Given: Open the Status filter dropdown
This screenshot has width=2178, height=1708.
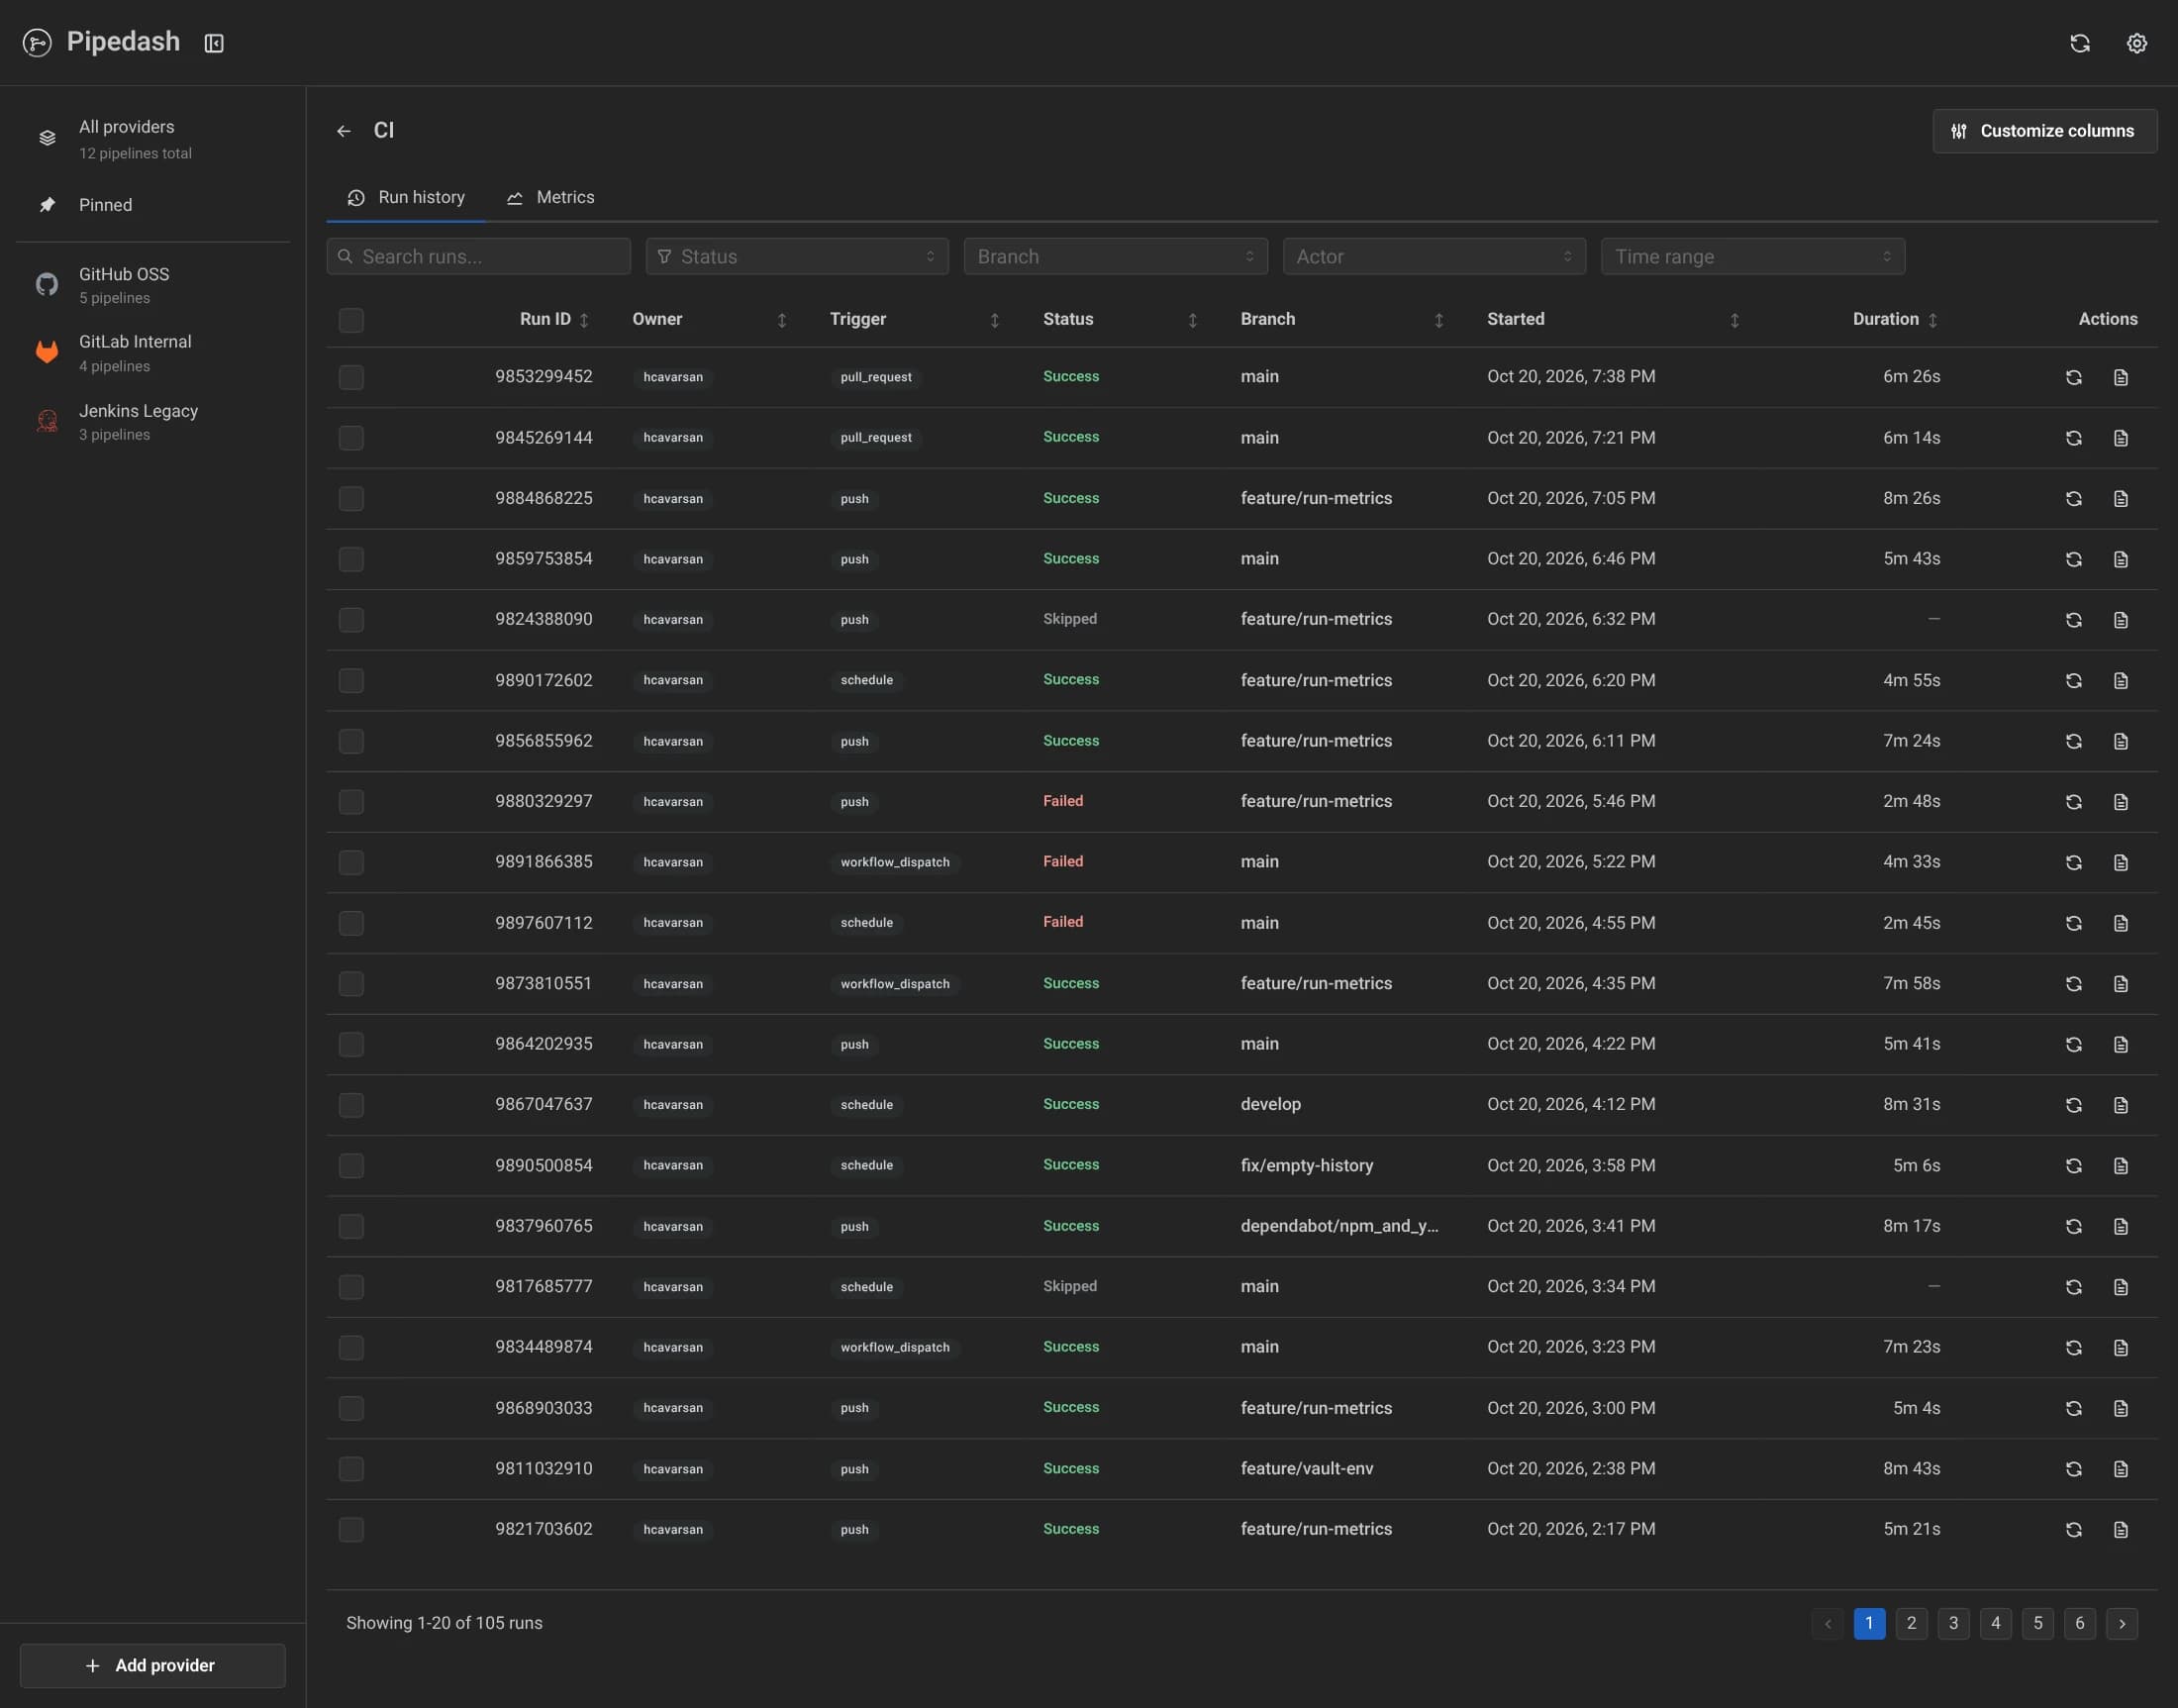Looking at the screenshot, I should click(797, 257).
